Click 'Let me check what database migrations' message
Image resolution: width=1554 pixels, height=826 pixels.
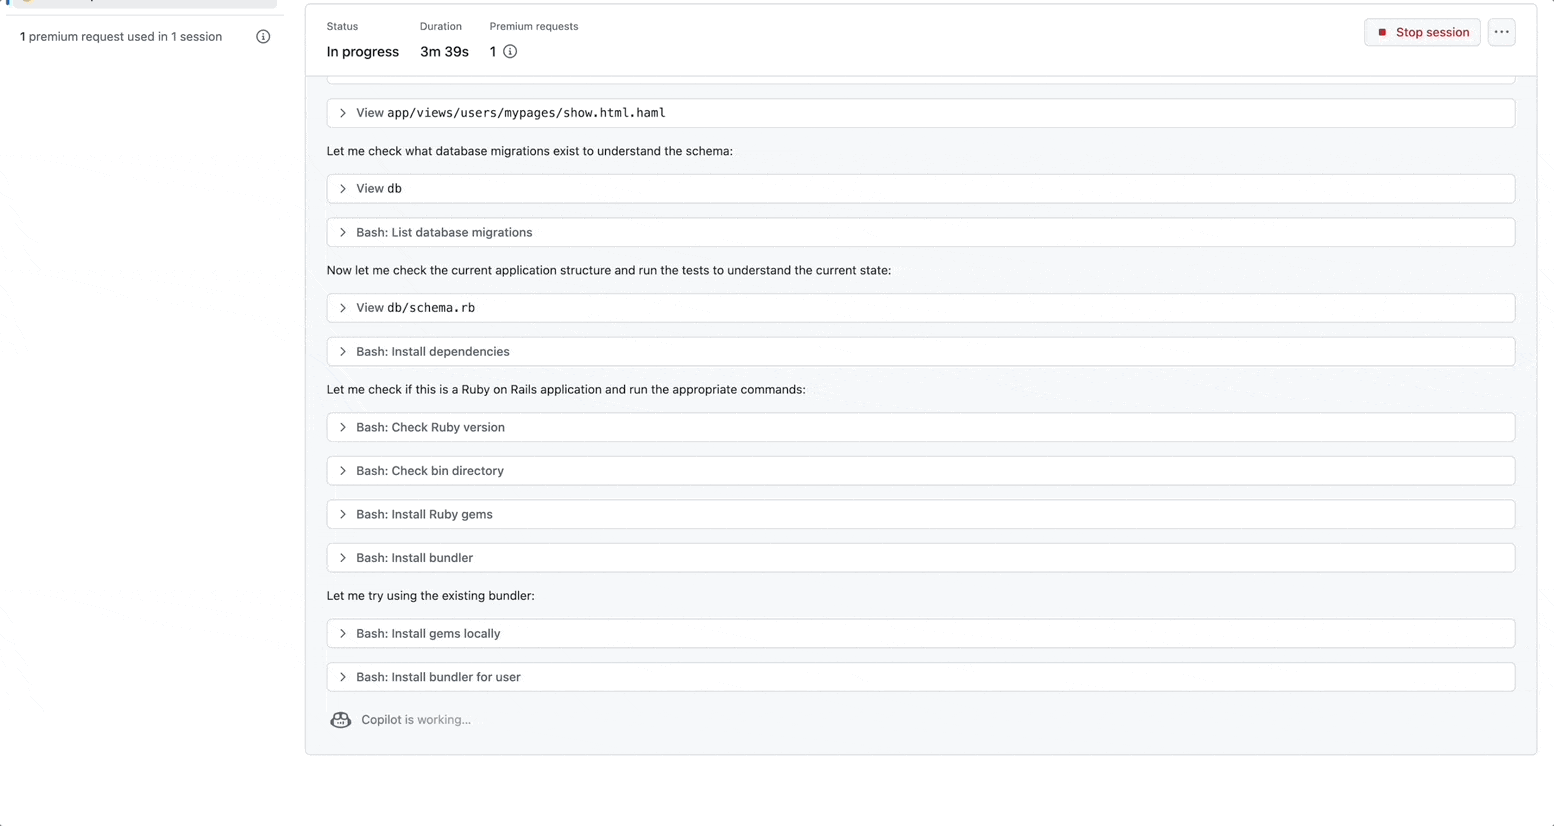coord(529,151)
